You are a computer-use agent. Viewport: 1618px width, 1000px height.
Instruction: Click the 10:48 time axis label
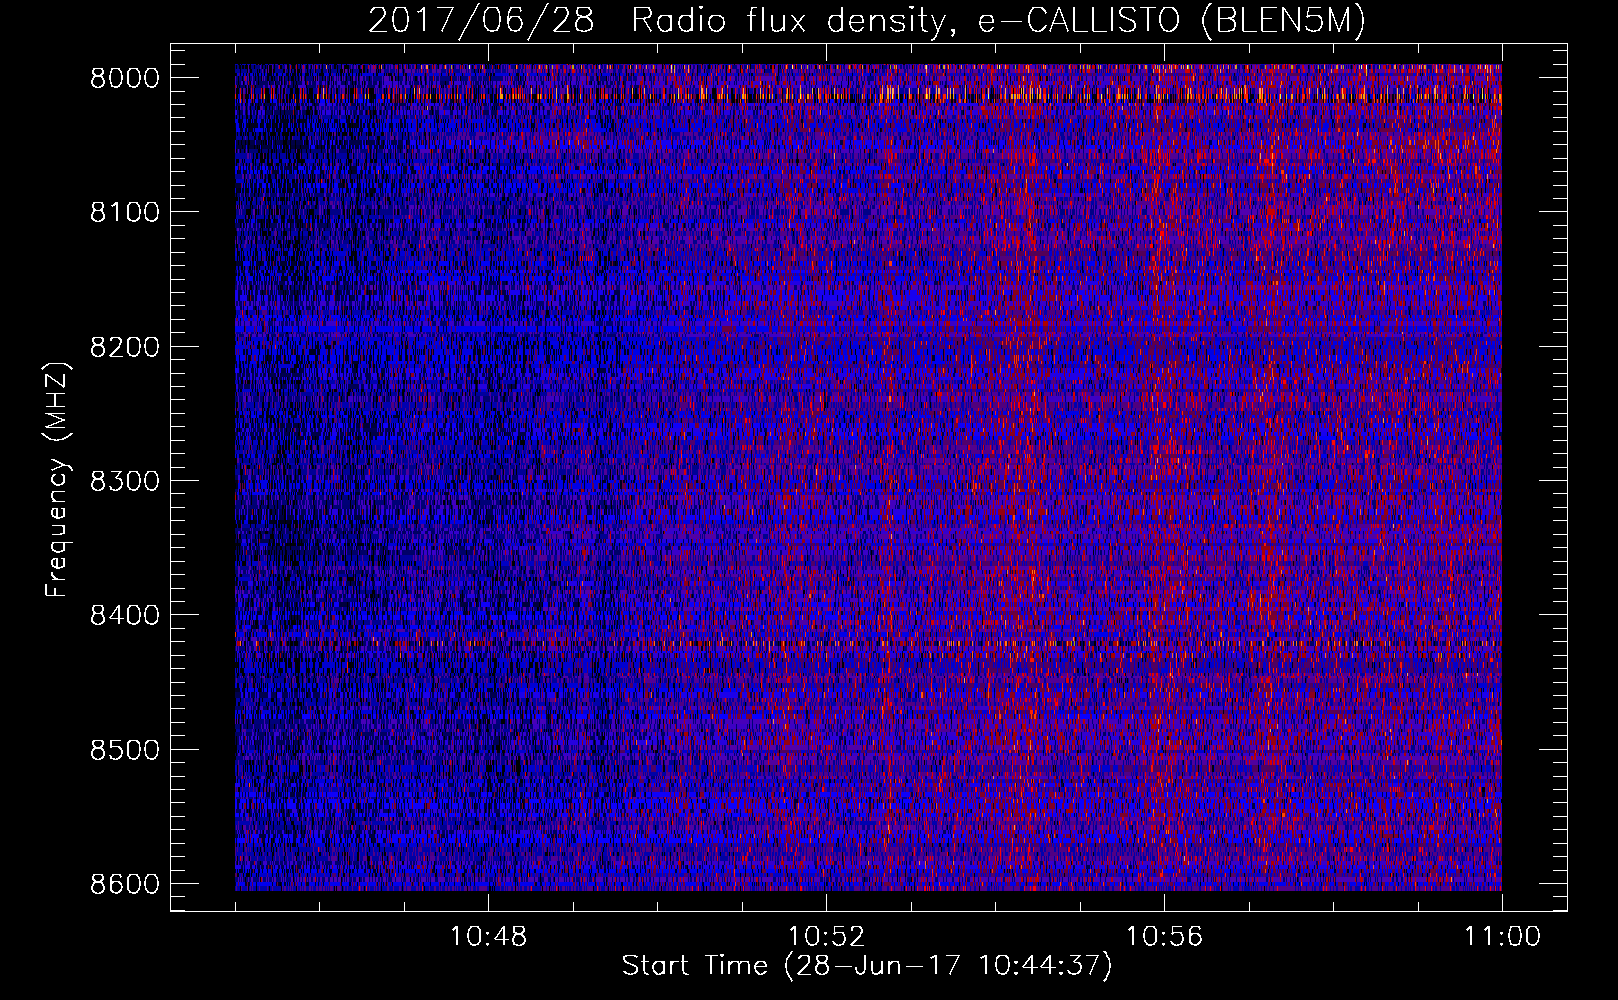click(488, 937)
